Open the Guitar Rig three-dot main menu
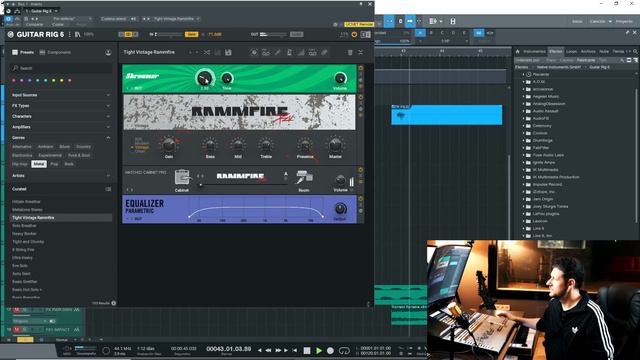 pyautogui.click(x=70, y=35)
